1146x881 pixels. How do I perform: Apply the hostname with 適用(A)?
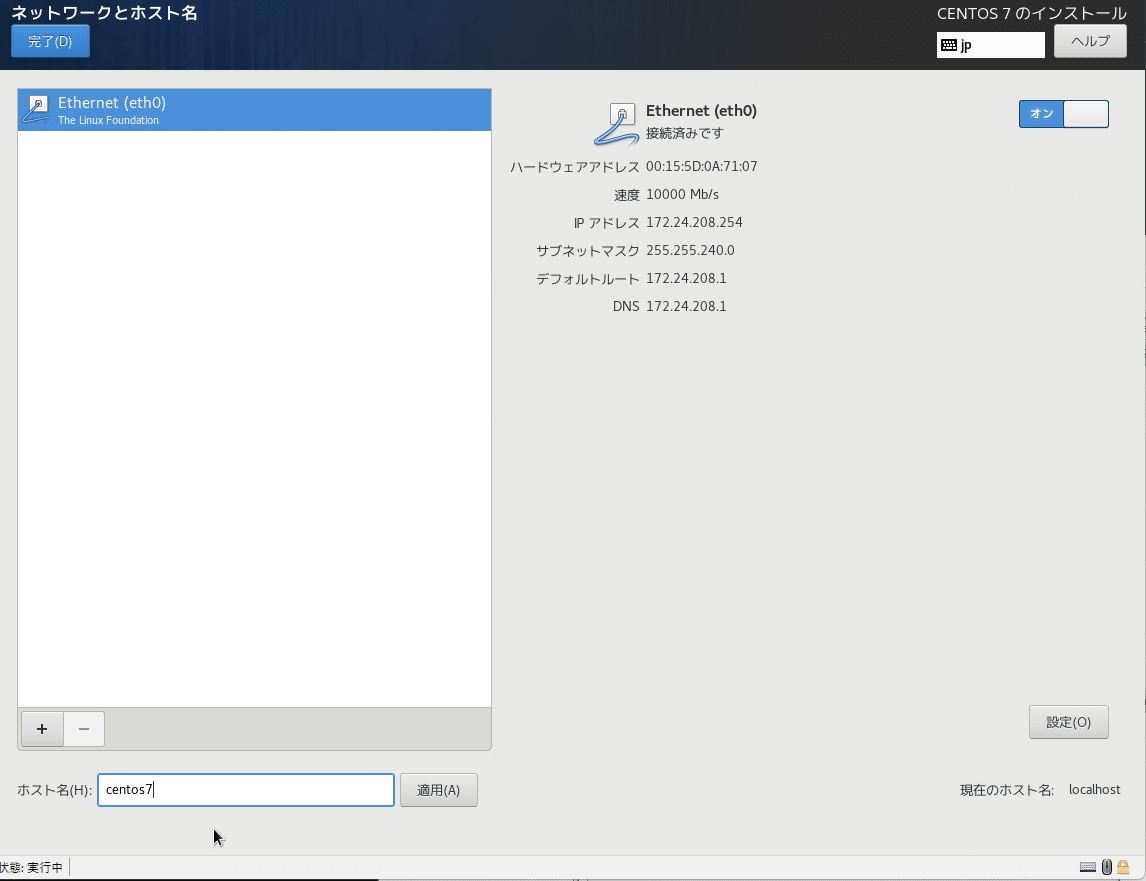pos(438,789)
